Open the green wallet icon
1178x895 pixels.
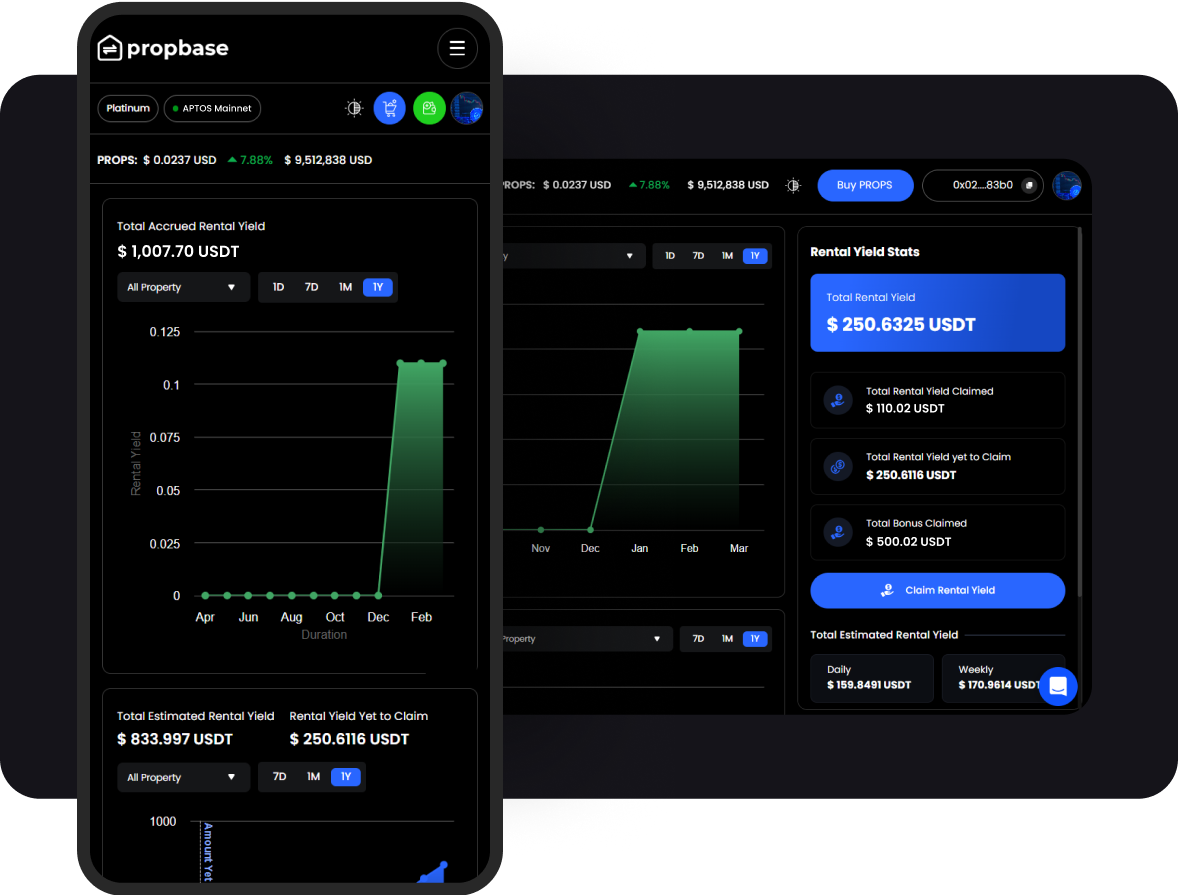point(429,108)
